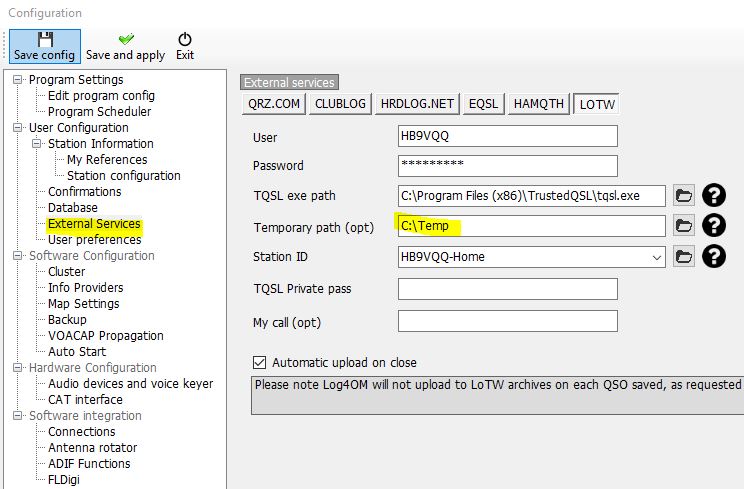Image resolution: width=744 pixels, height=489 pixels.
Task: Collapse the Hardware Configuration tree node
Action: [x=18, y=368]
